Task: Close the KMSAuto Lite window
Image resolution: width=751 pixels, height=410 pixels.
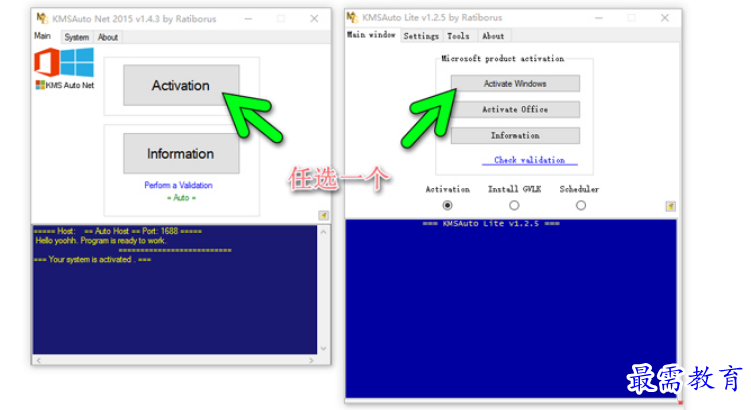Action: pyautogui.click(x=665, y=18)
